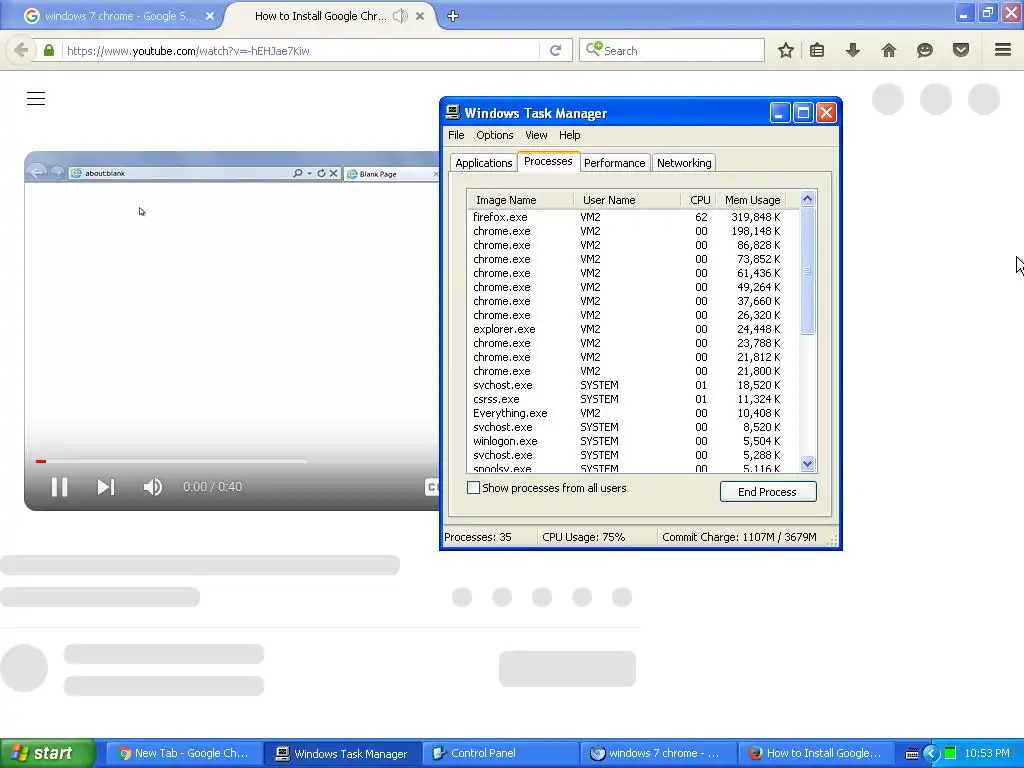
Task: Select chrome.exe using 198,148 K
Action: [x=632, y=231]
